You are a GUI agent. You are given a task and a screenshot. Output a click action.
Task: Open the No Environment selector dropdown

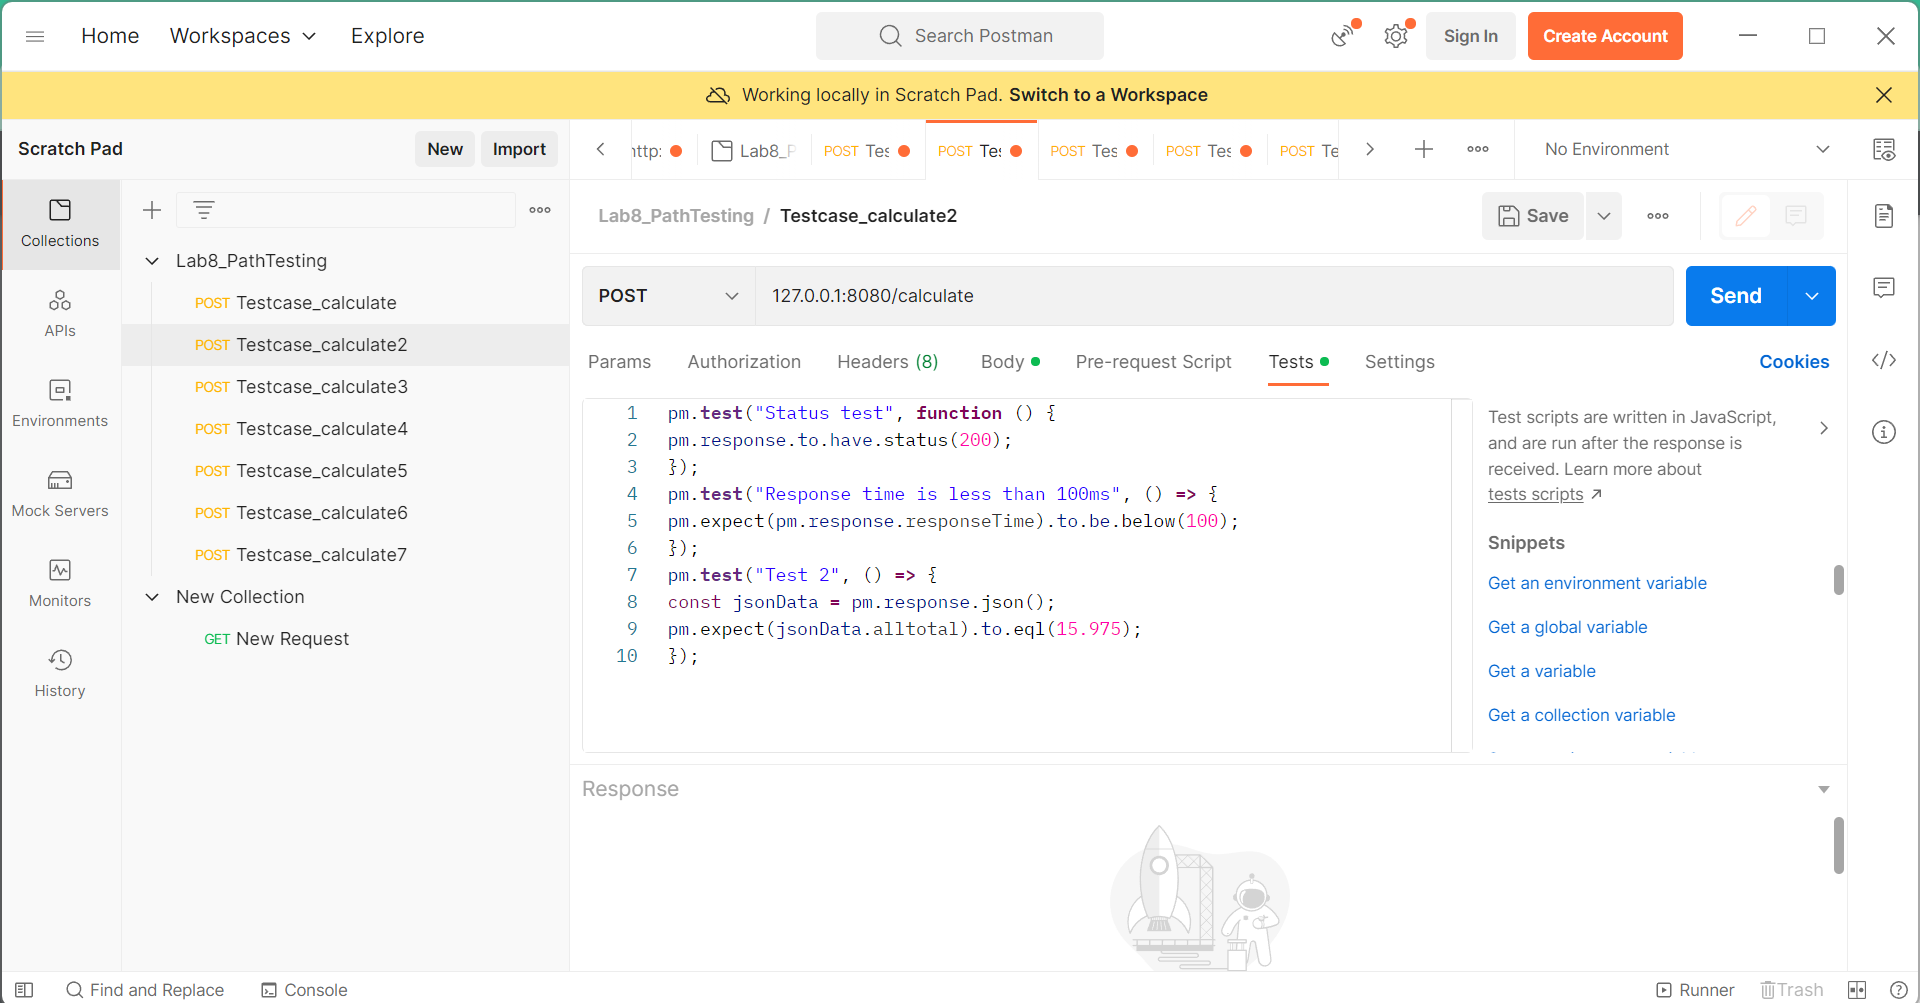(x=1685, y=149)
